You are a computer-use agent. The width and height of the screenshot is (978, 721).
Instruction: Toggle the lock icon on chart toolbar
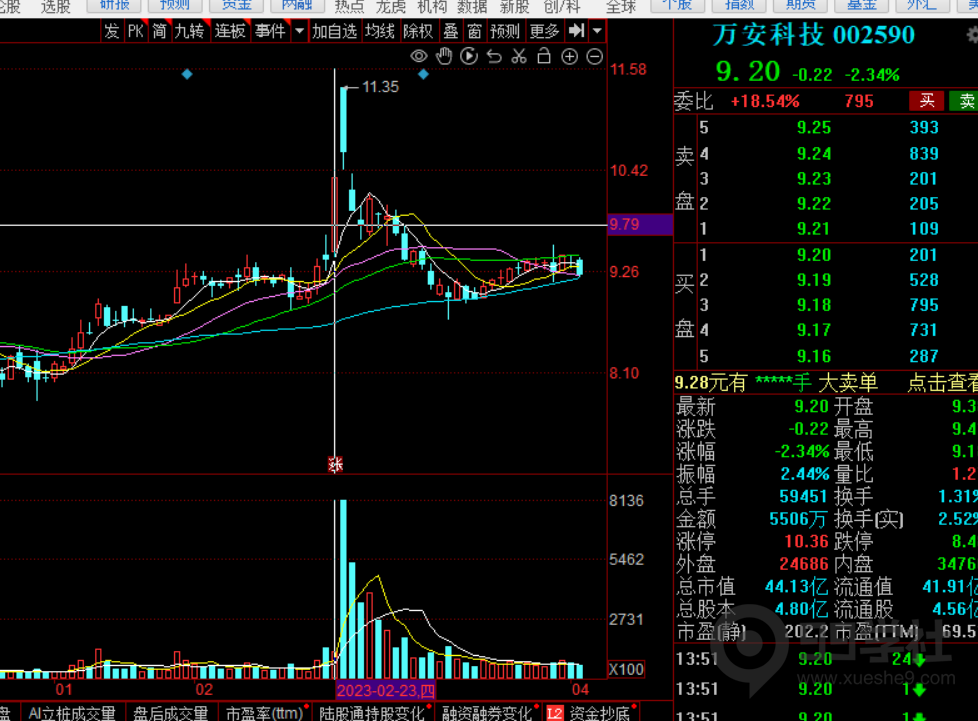point(544,57)
